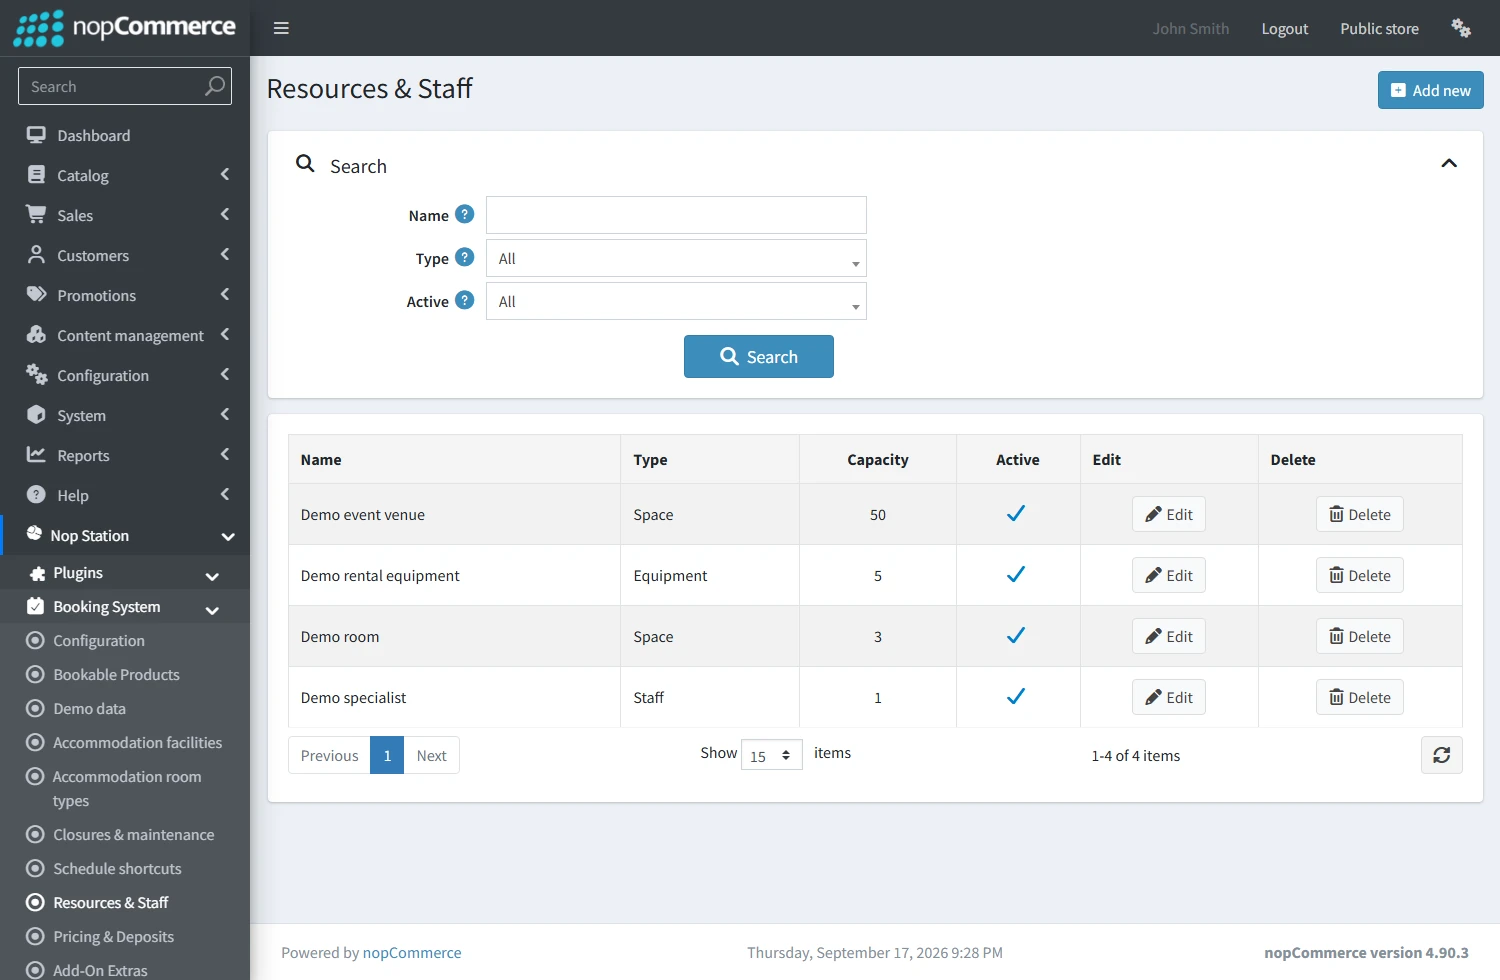1500x980 pixels.
Task: Click the Logout link
Action: pyautogui.click(x=1284, y=29)
